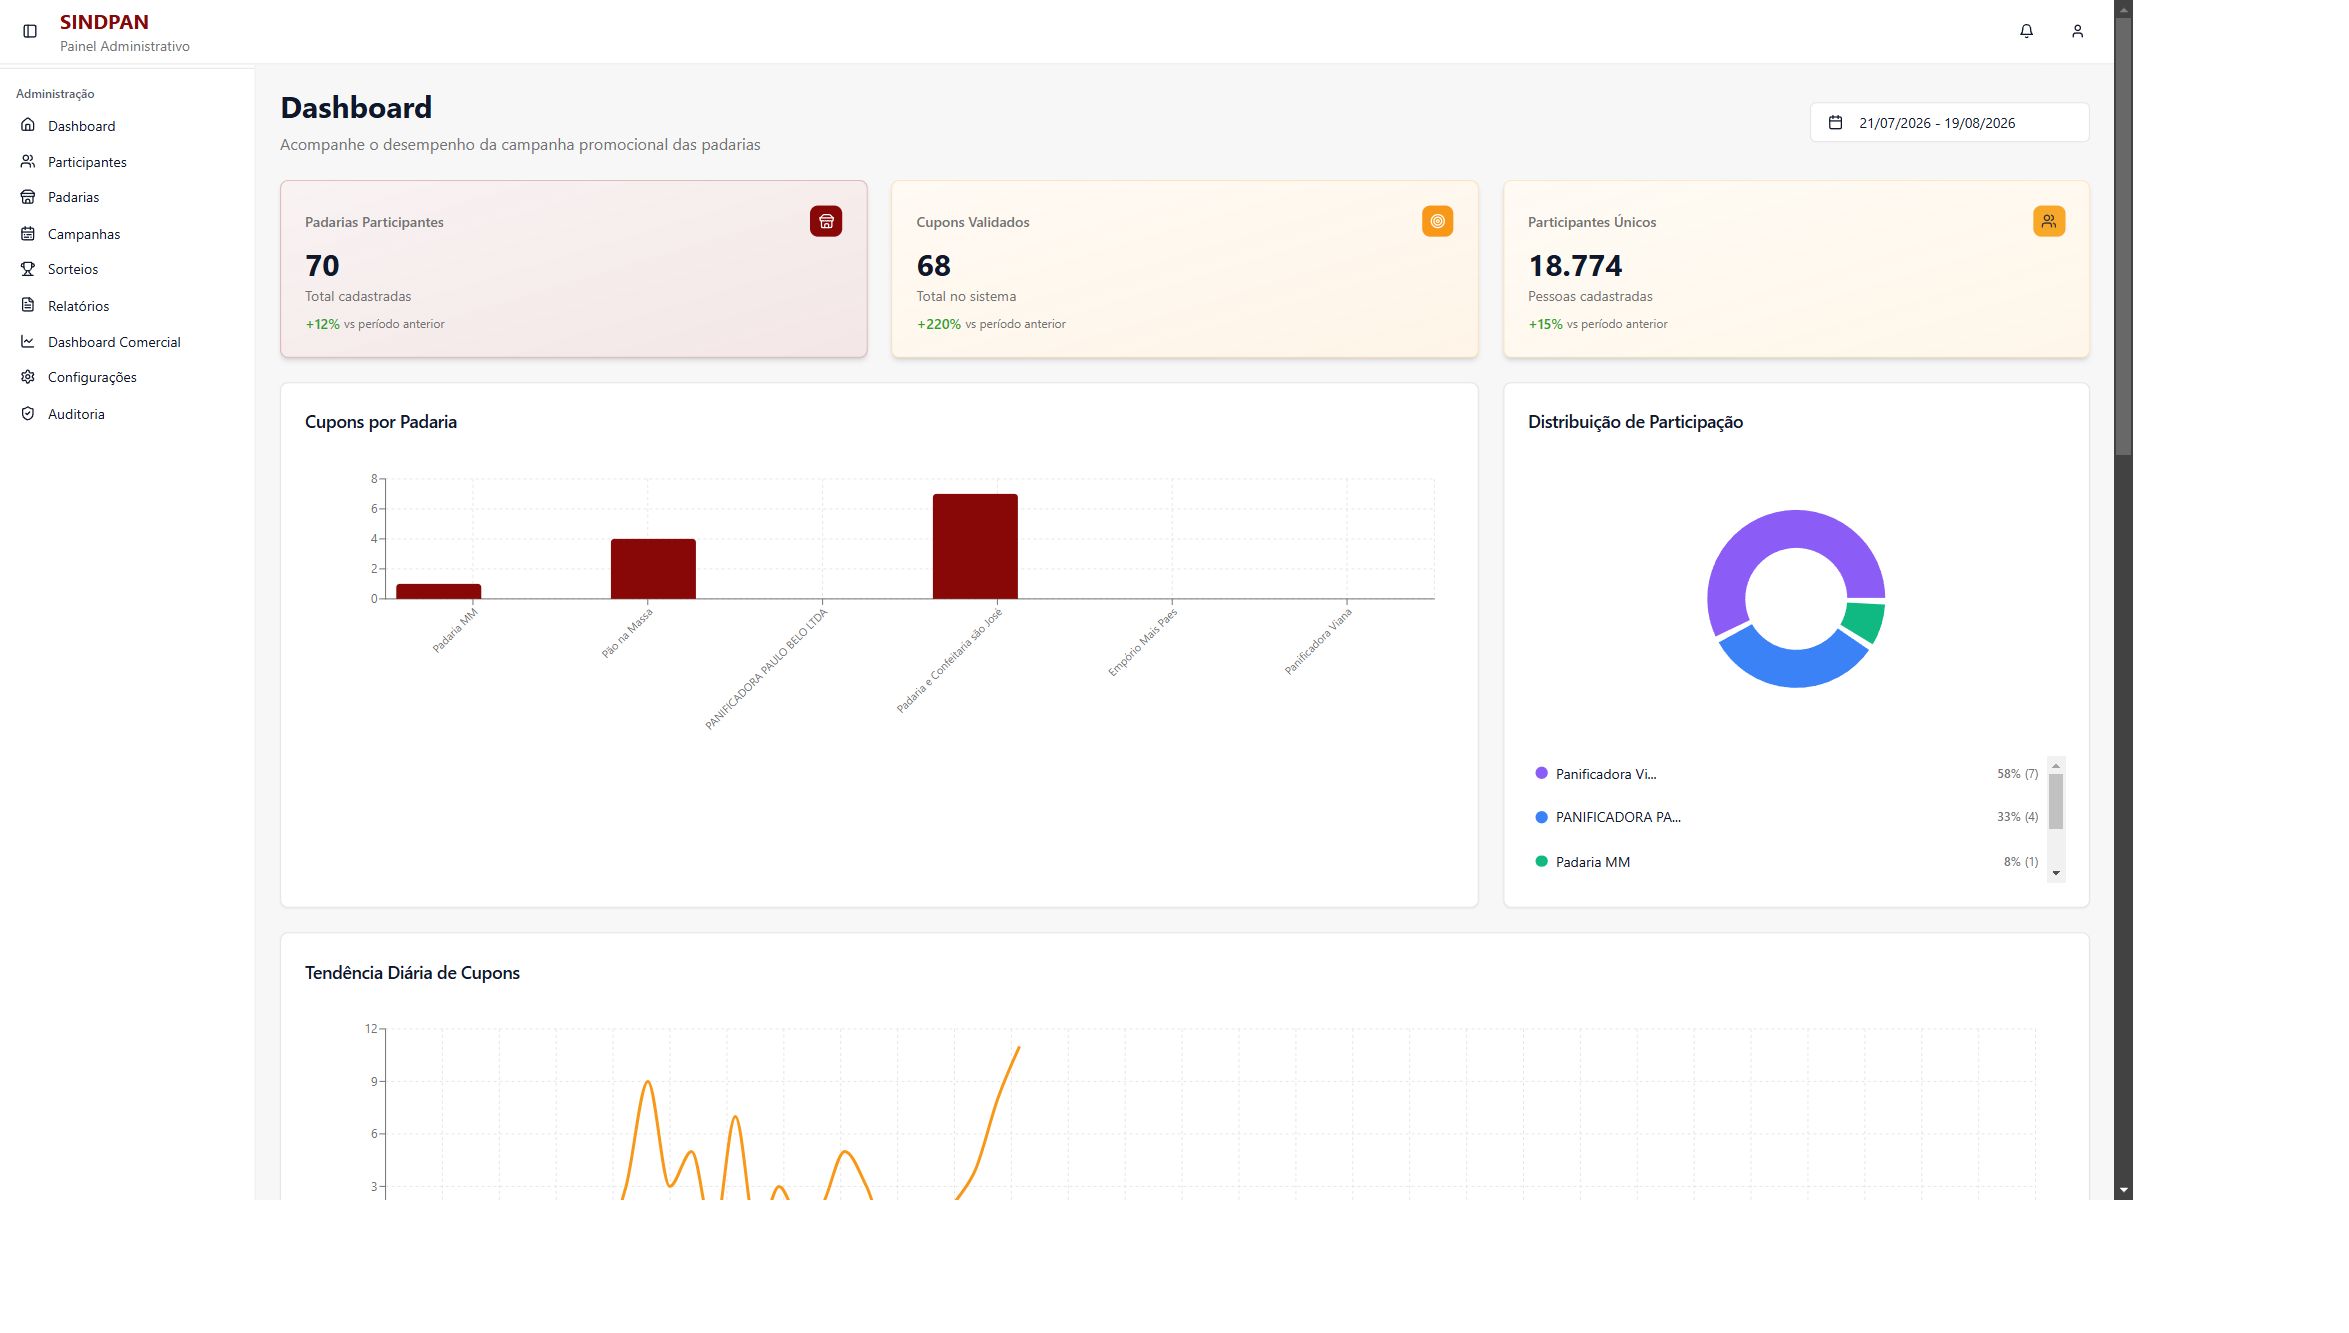This screenshot has height=1333, width=2349.
Task: Click the SINDPAN logo title
Action: [104, 21]
